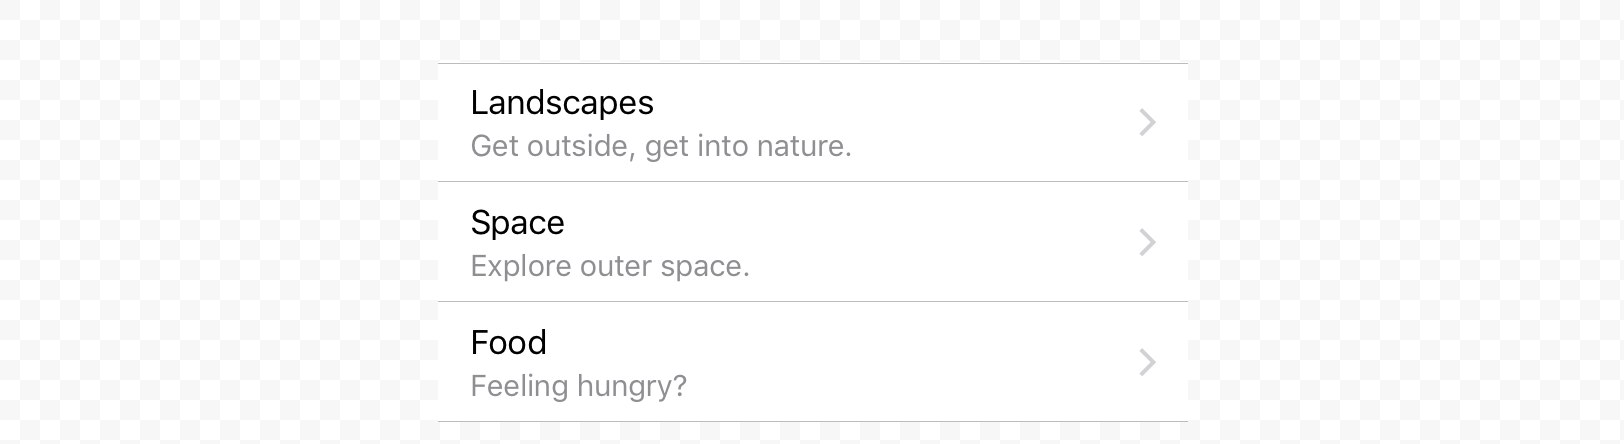
Task: Open the Space category
Action: point(812,243)
